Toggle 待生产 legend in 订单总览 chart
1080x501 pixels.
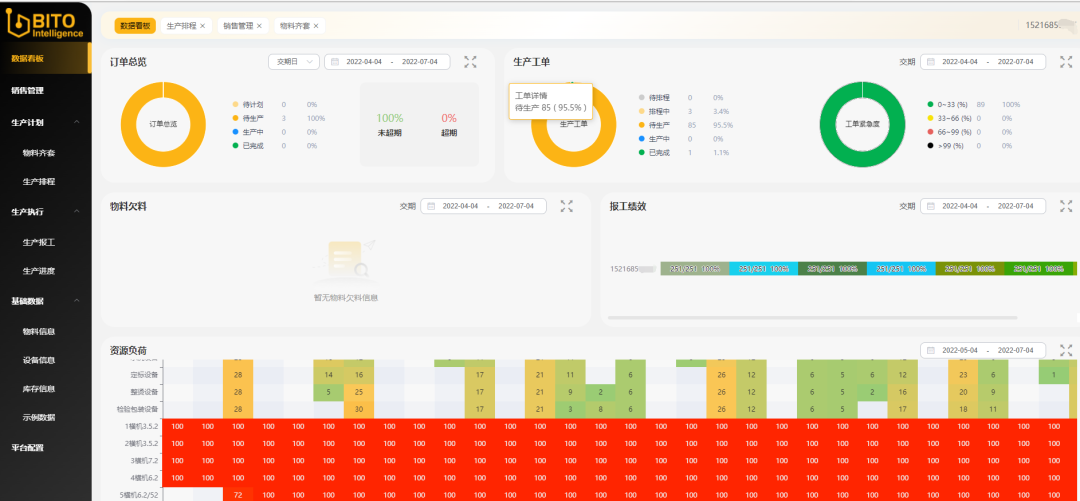coord(249,119)
